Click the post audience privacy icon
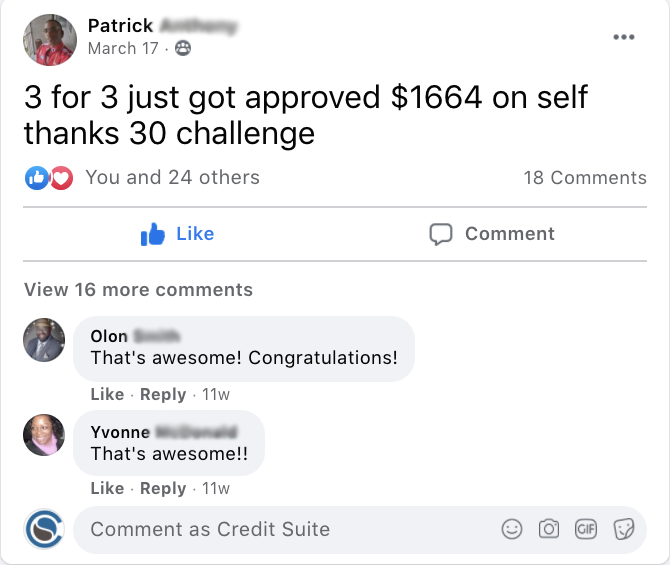The height and width of the screenshot is (565, 670). [183, 48]
